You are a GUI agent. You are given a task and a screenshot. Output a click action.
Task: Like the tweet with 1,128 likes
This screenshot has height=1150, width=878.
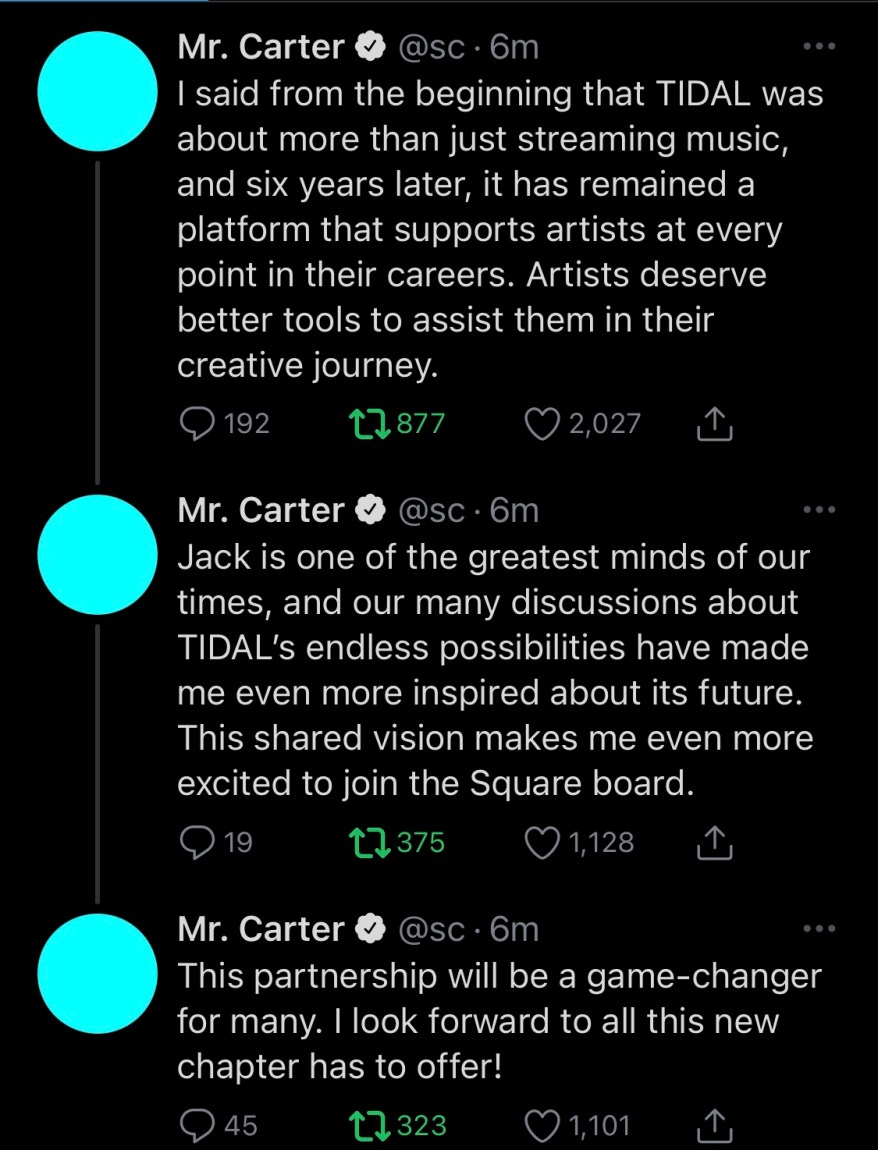[543, 842]
